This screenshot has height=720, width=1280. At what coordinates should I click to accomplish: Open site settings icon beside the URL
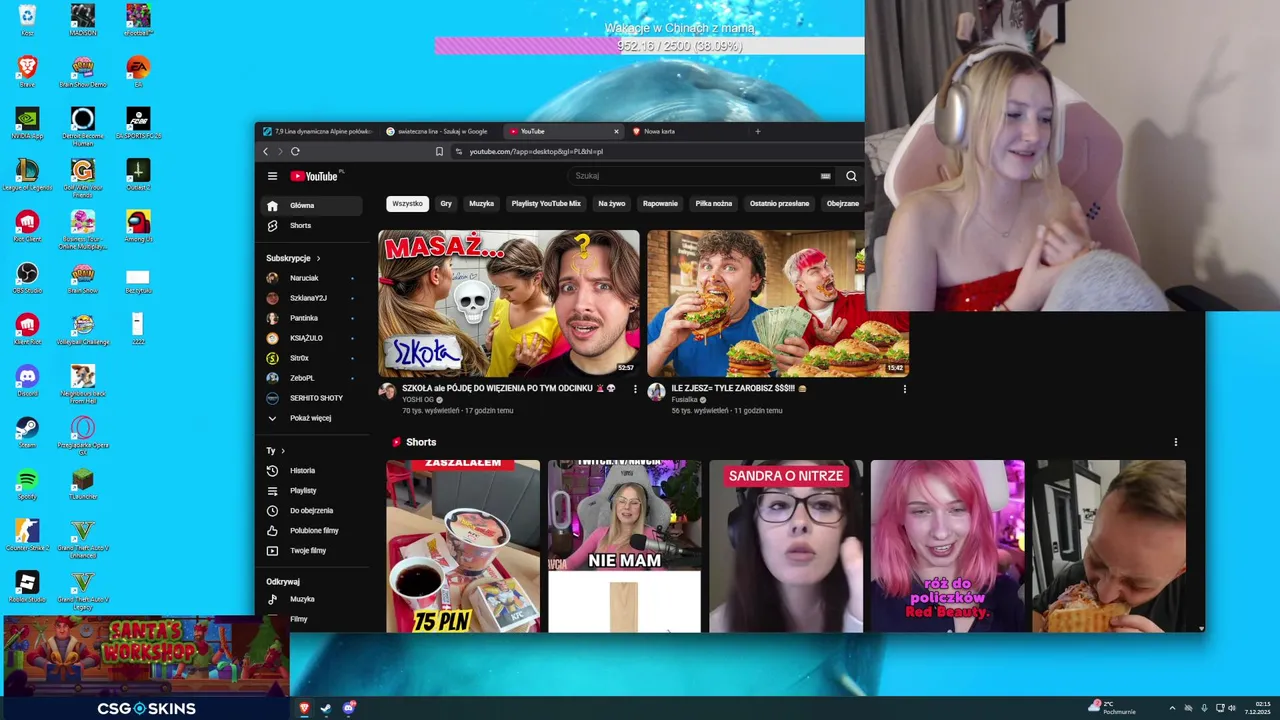[x=459, y=151]
